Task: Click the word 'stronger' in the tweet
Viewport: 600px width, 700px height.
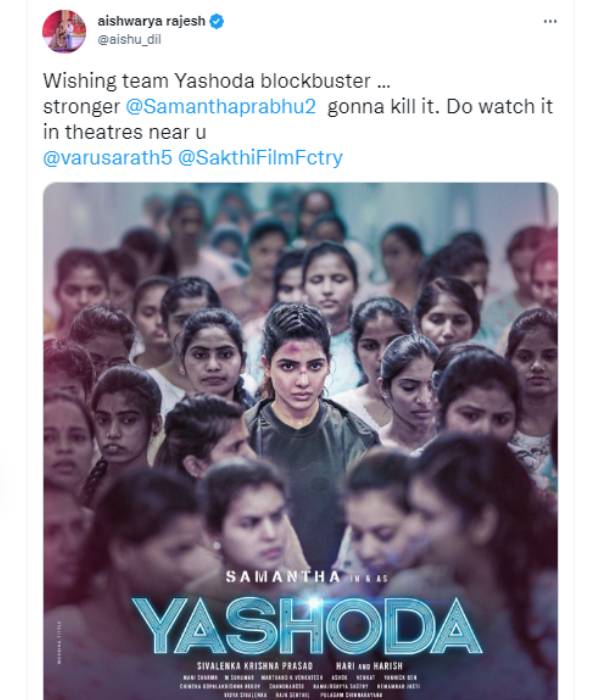Action: (x=81, y=107)
